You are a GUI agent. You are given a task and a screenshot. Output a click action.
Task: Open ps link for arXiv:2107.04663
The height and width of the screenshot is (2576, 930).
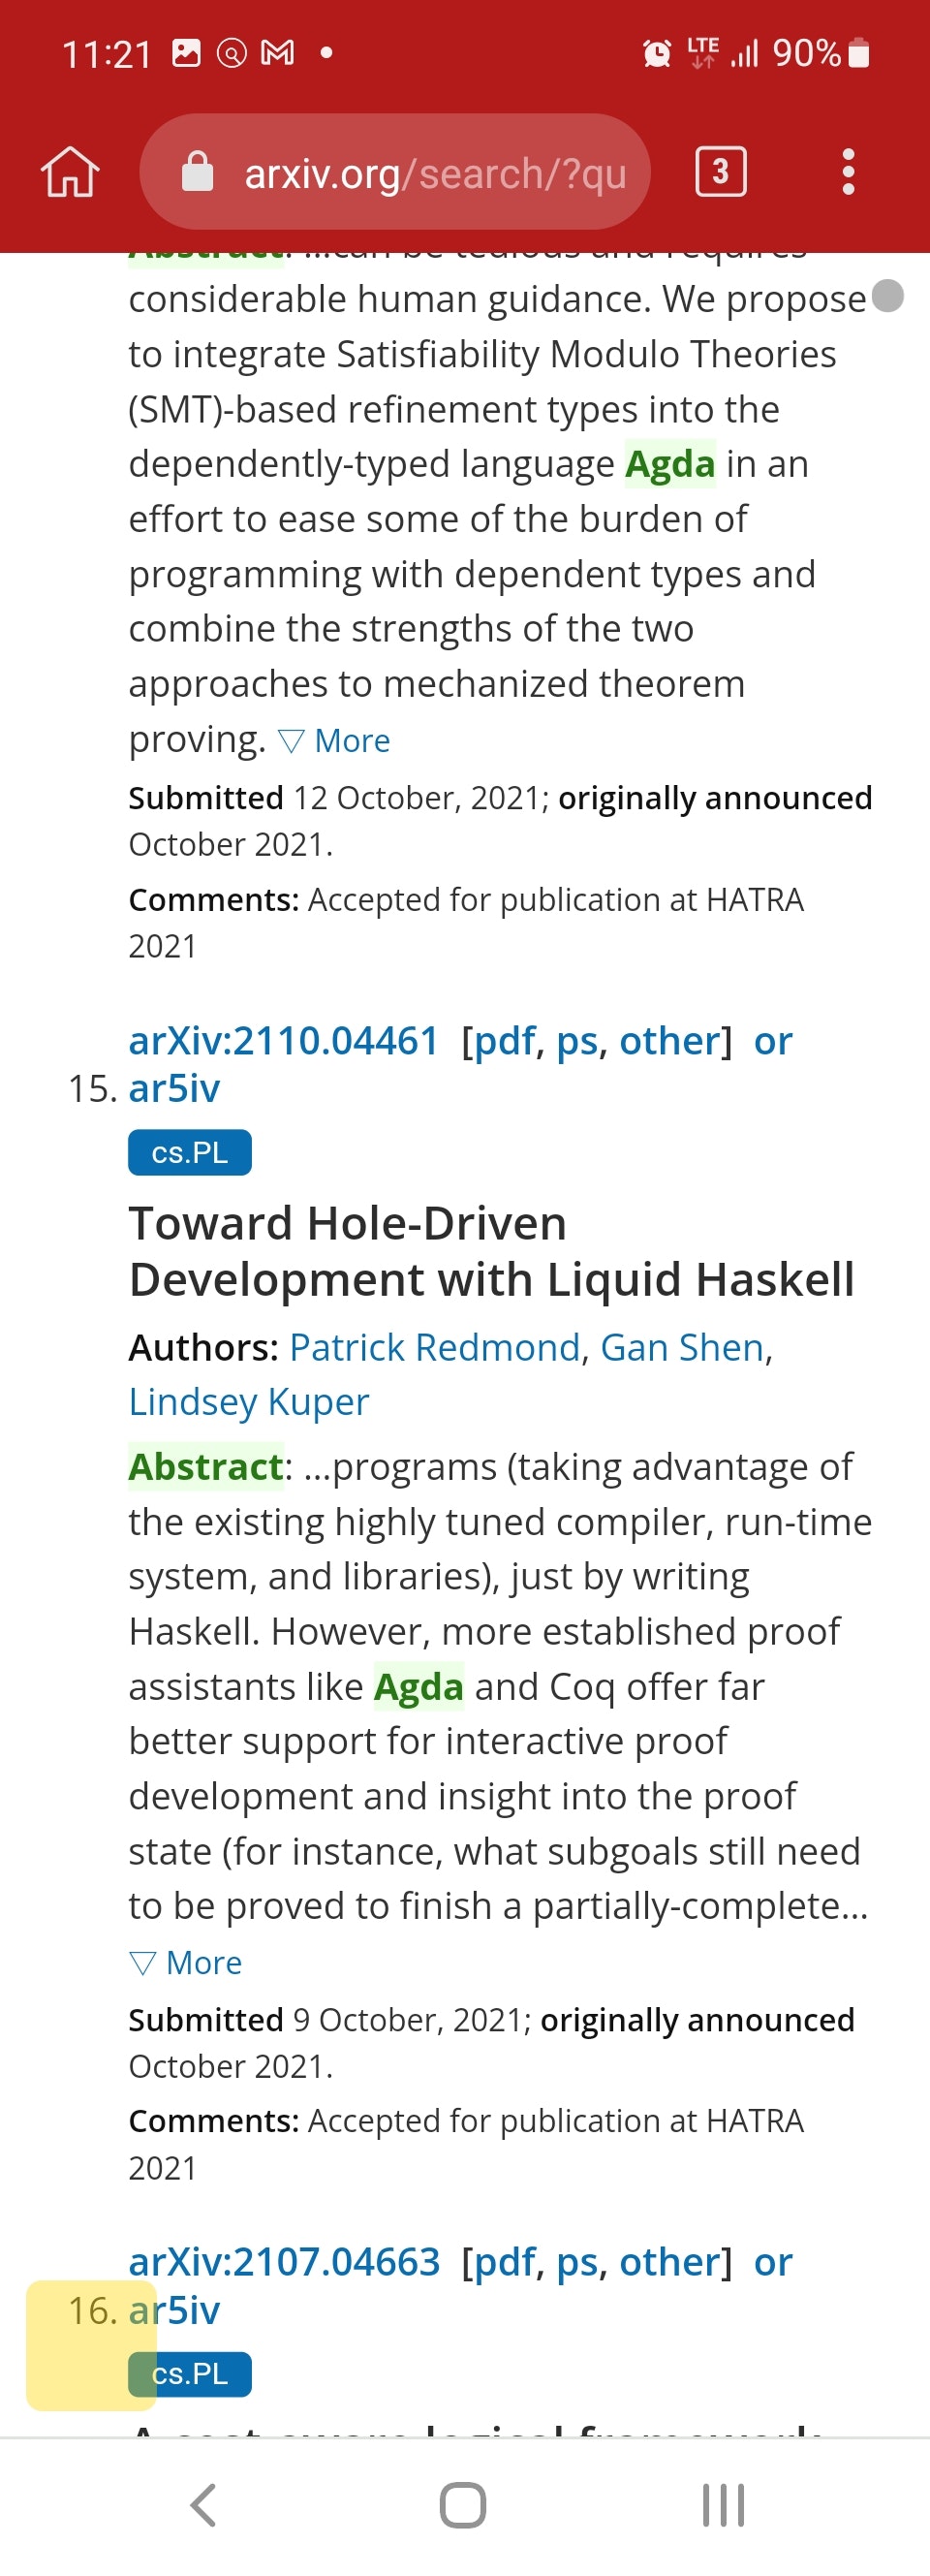577,2264
